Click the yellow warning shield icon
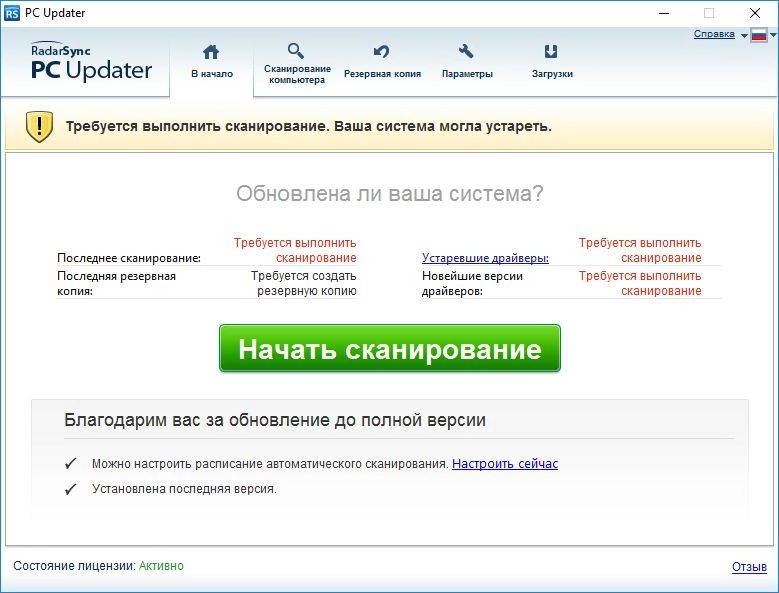The image size is (779, 593). pyautogui.click(x=39, y=126)
